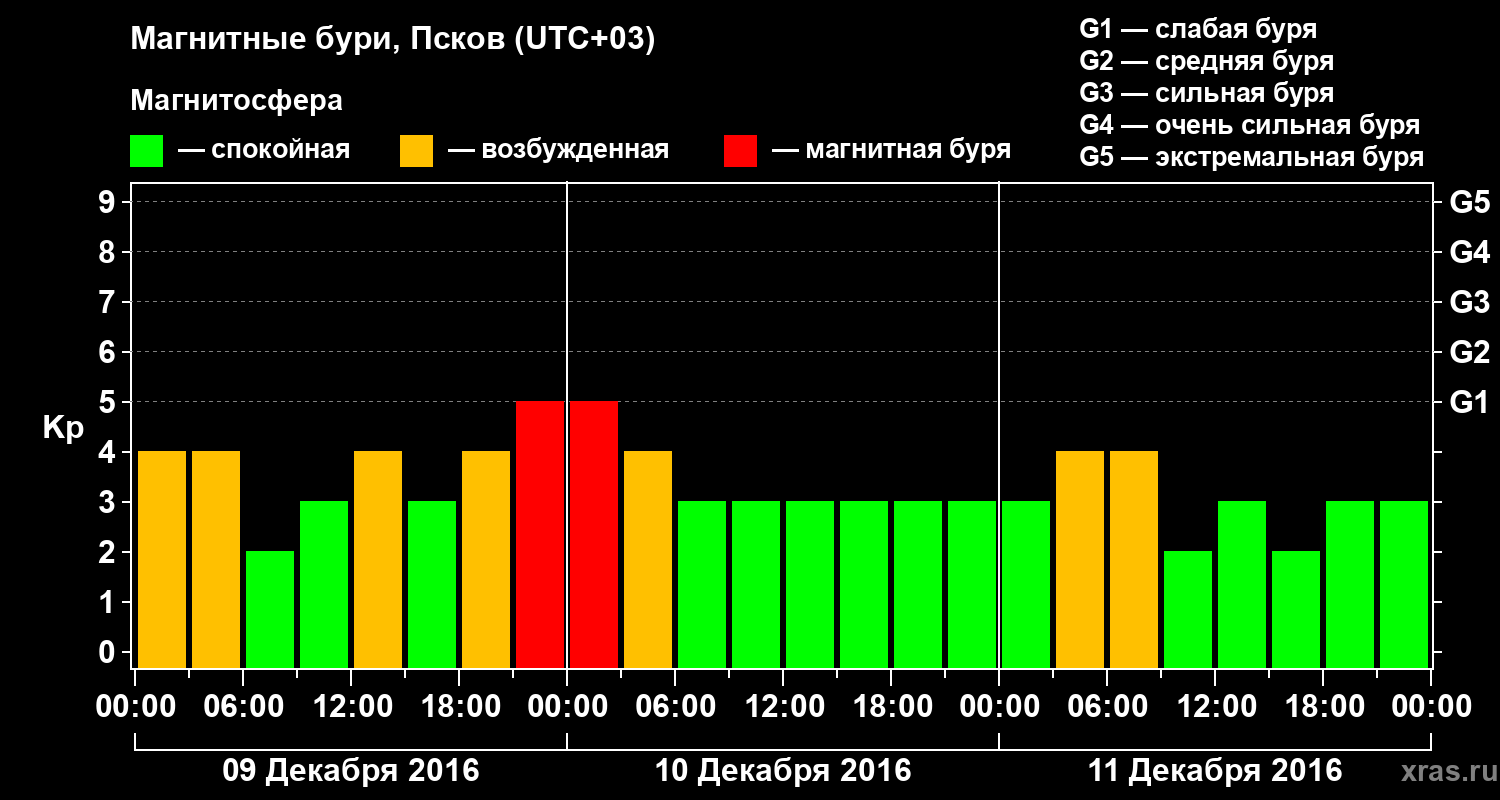Click the 10 December green bar starting at 06:00

tap(702, 585)
